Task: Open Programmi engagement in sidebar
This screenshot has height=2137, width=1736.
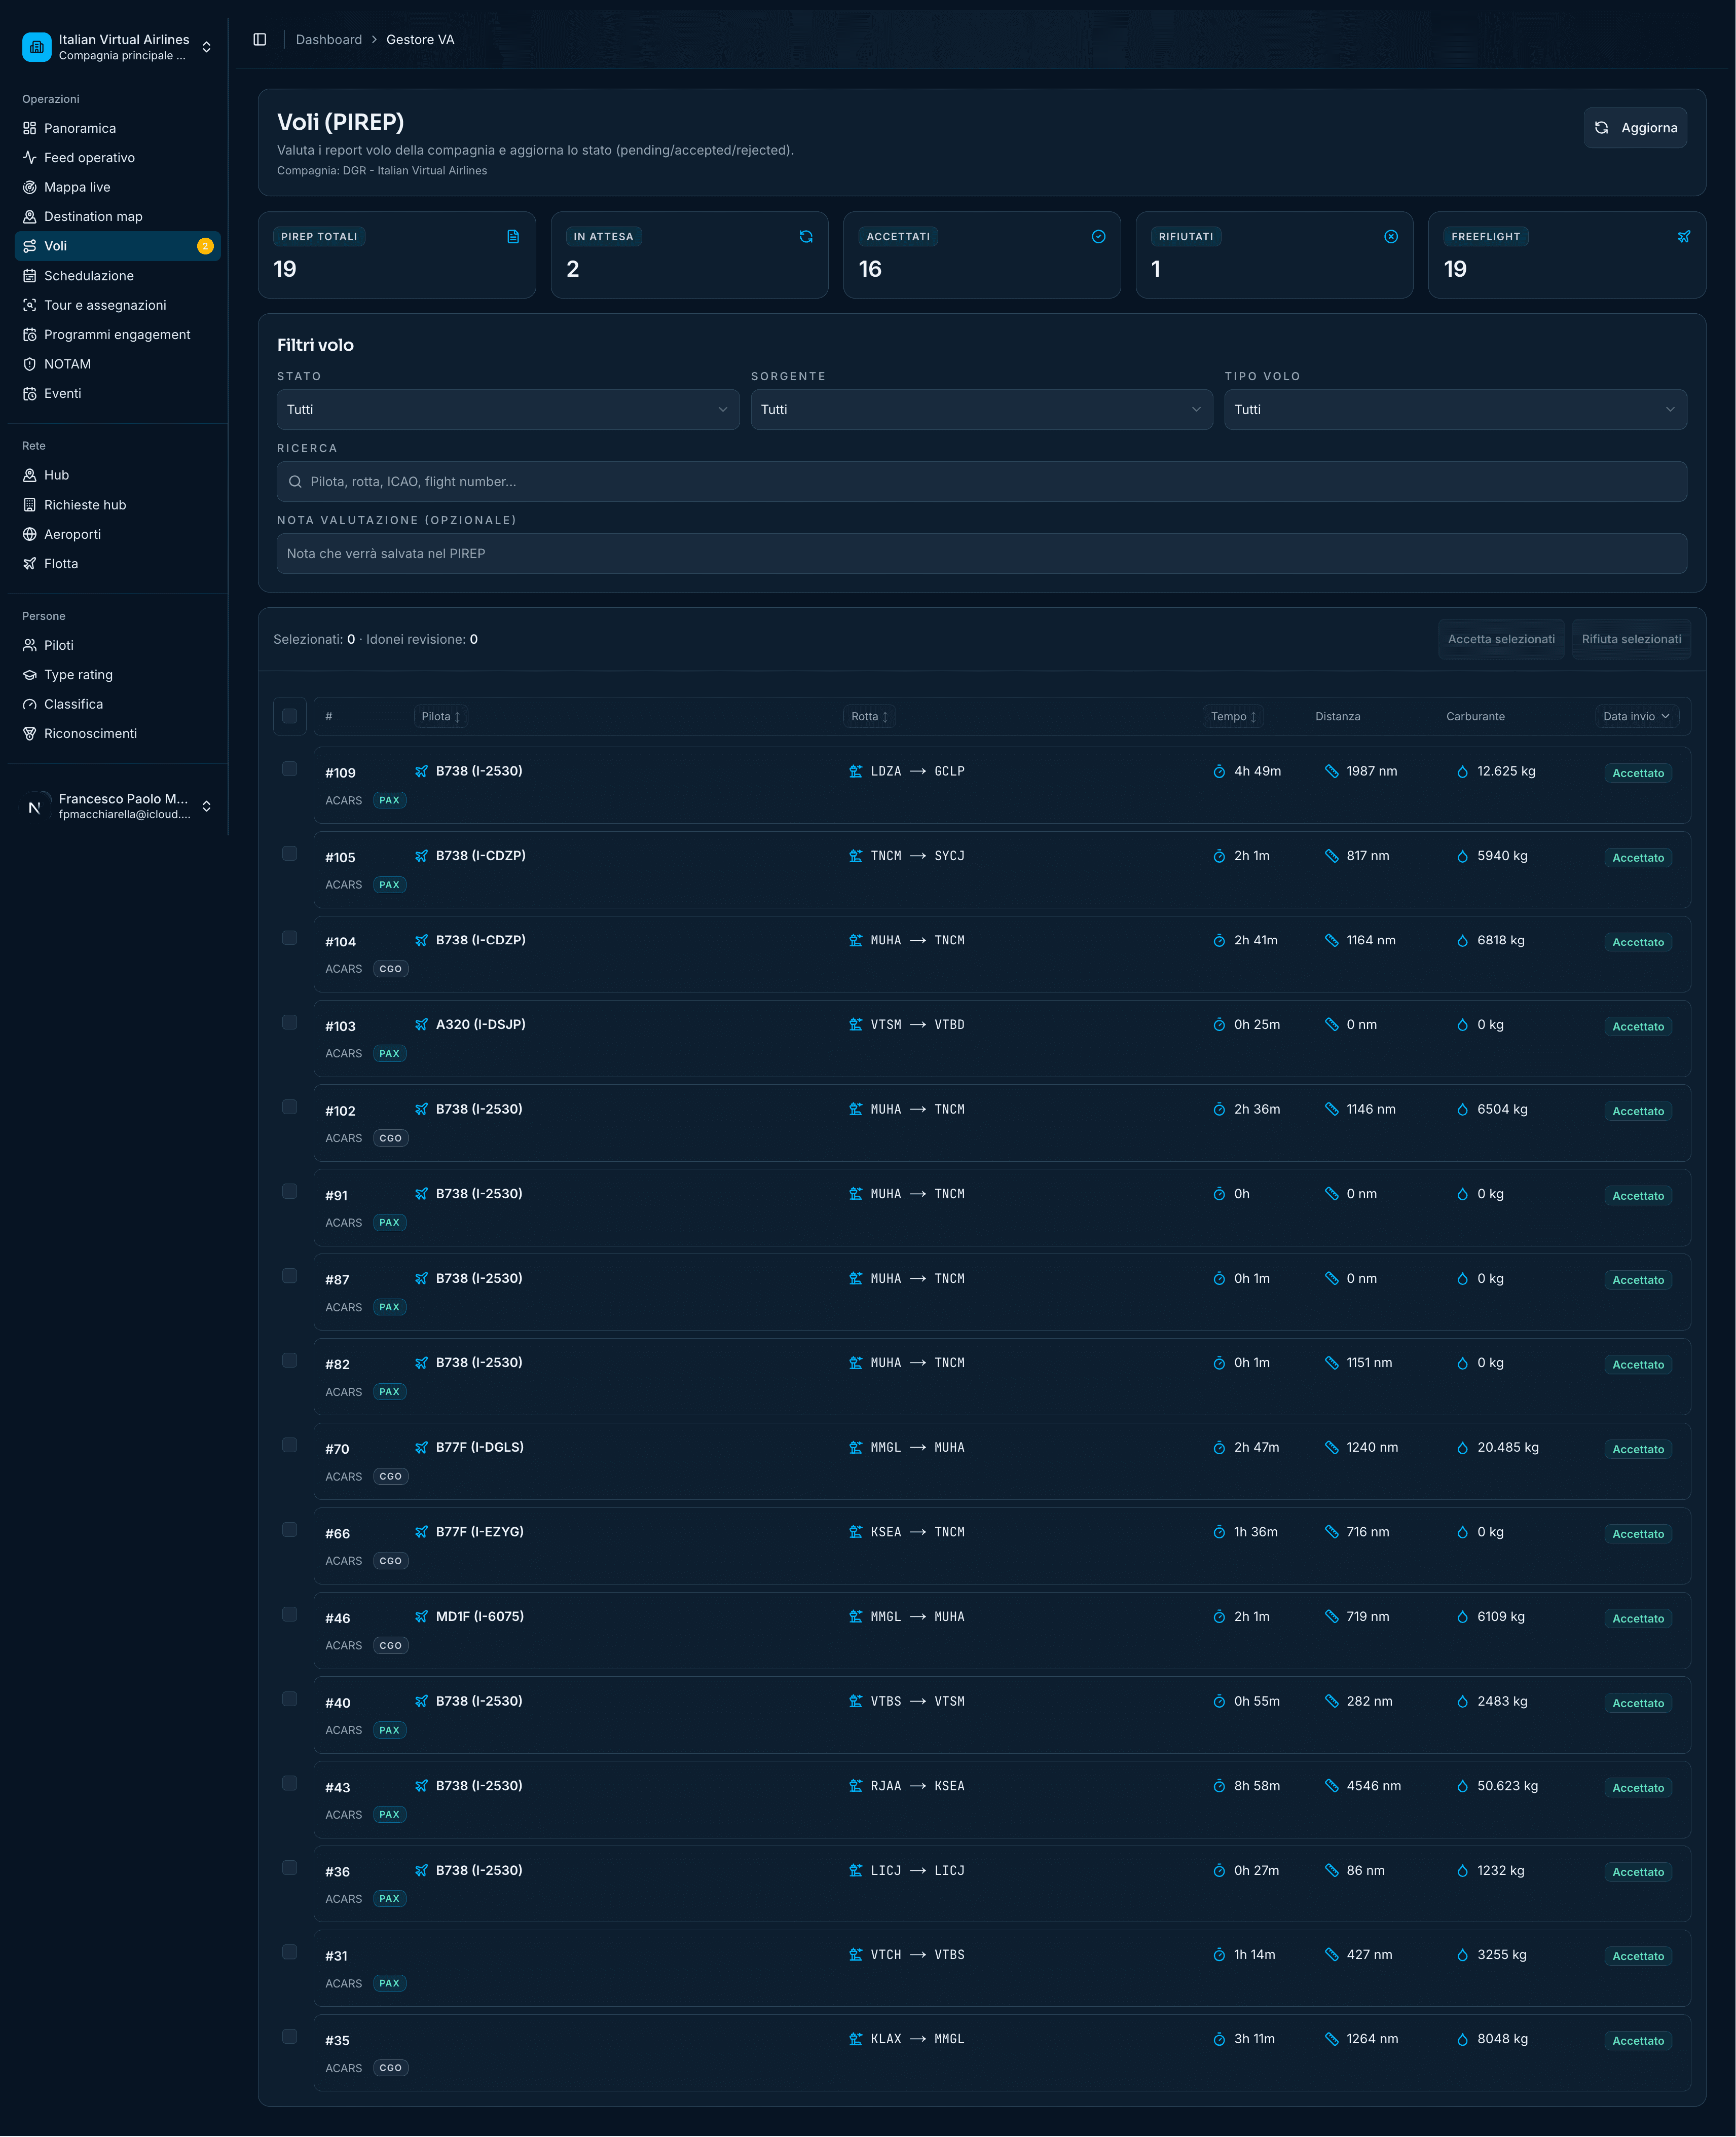Action: click(117, 335)
